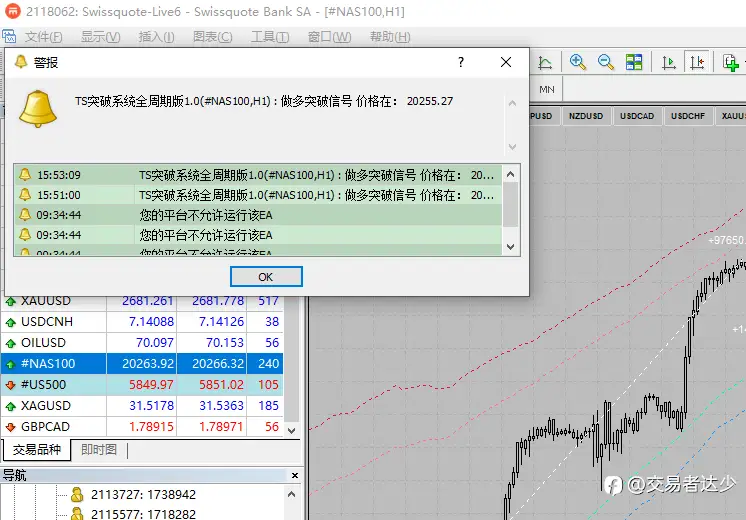746x520 pixels.
Task: Click #NAS100 bid price 20263.92
Action: pos(148,363)
